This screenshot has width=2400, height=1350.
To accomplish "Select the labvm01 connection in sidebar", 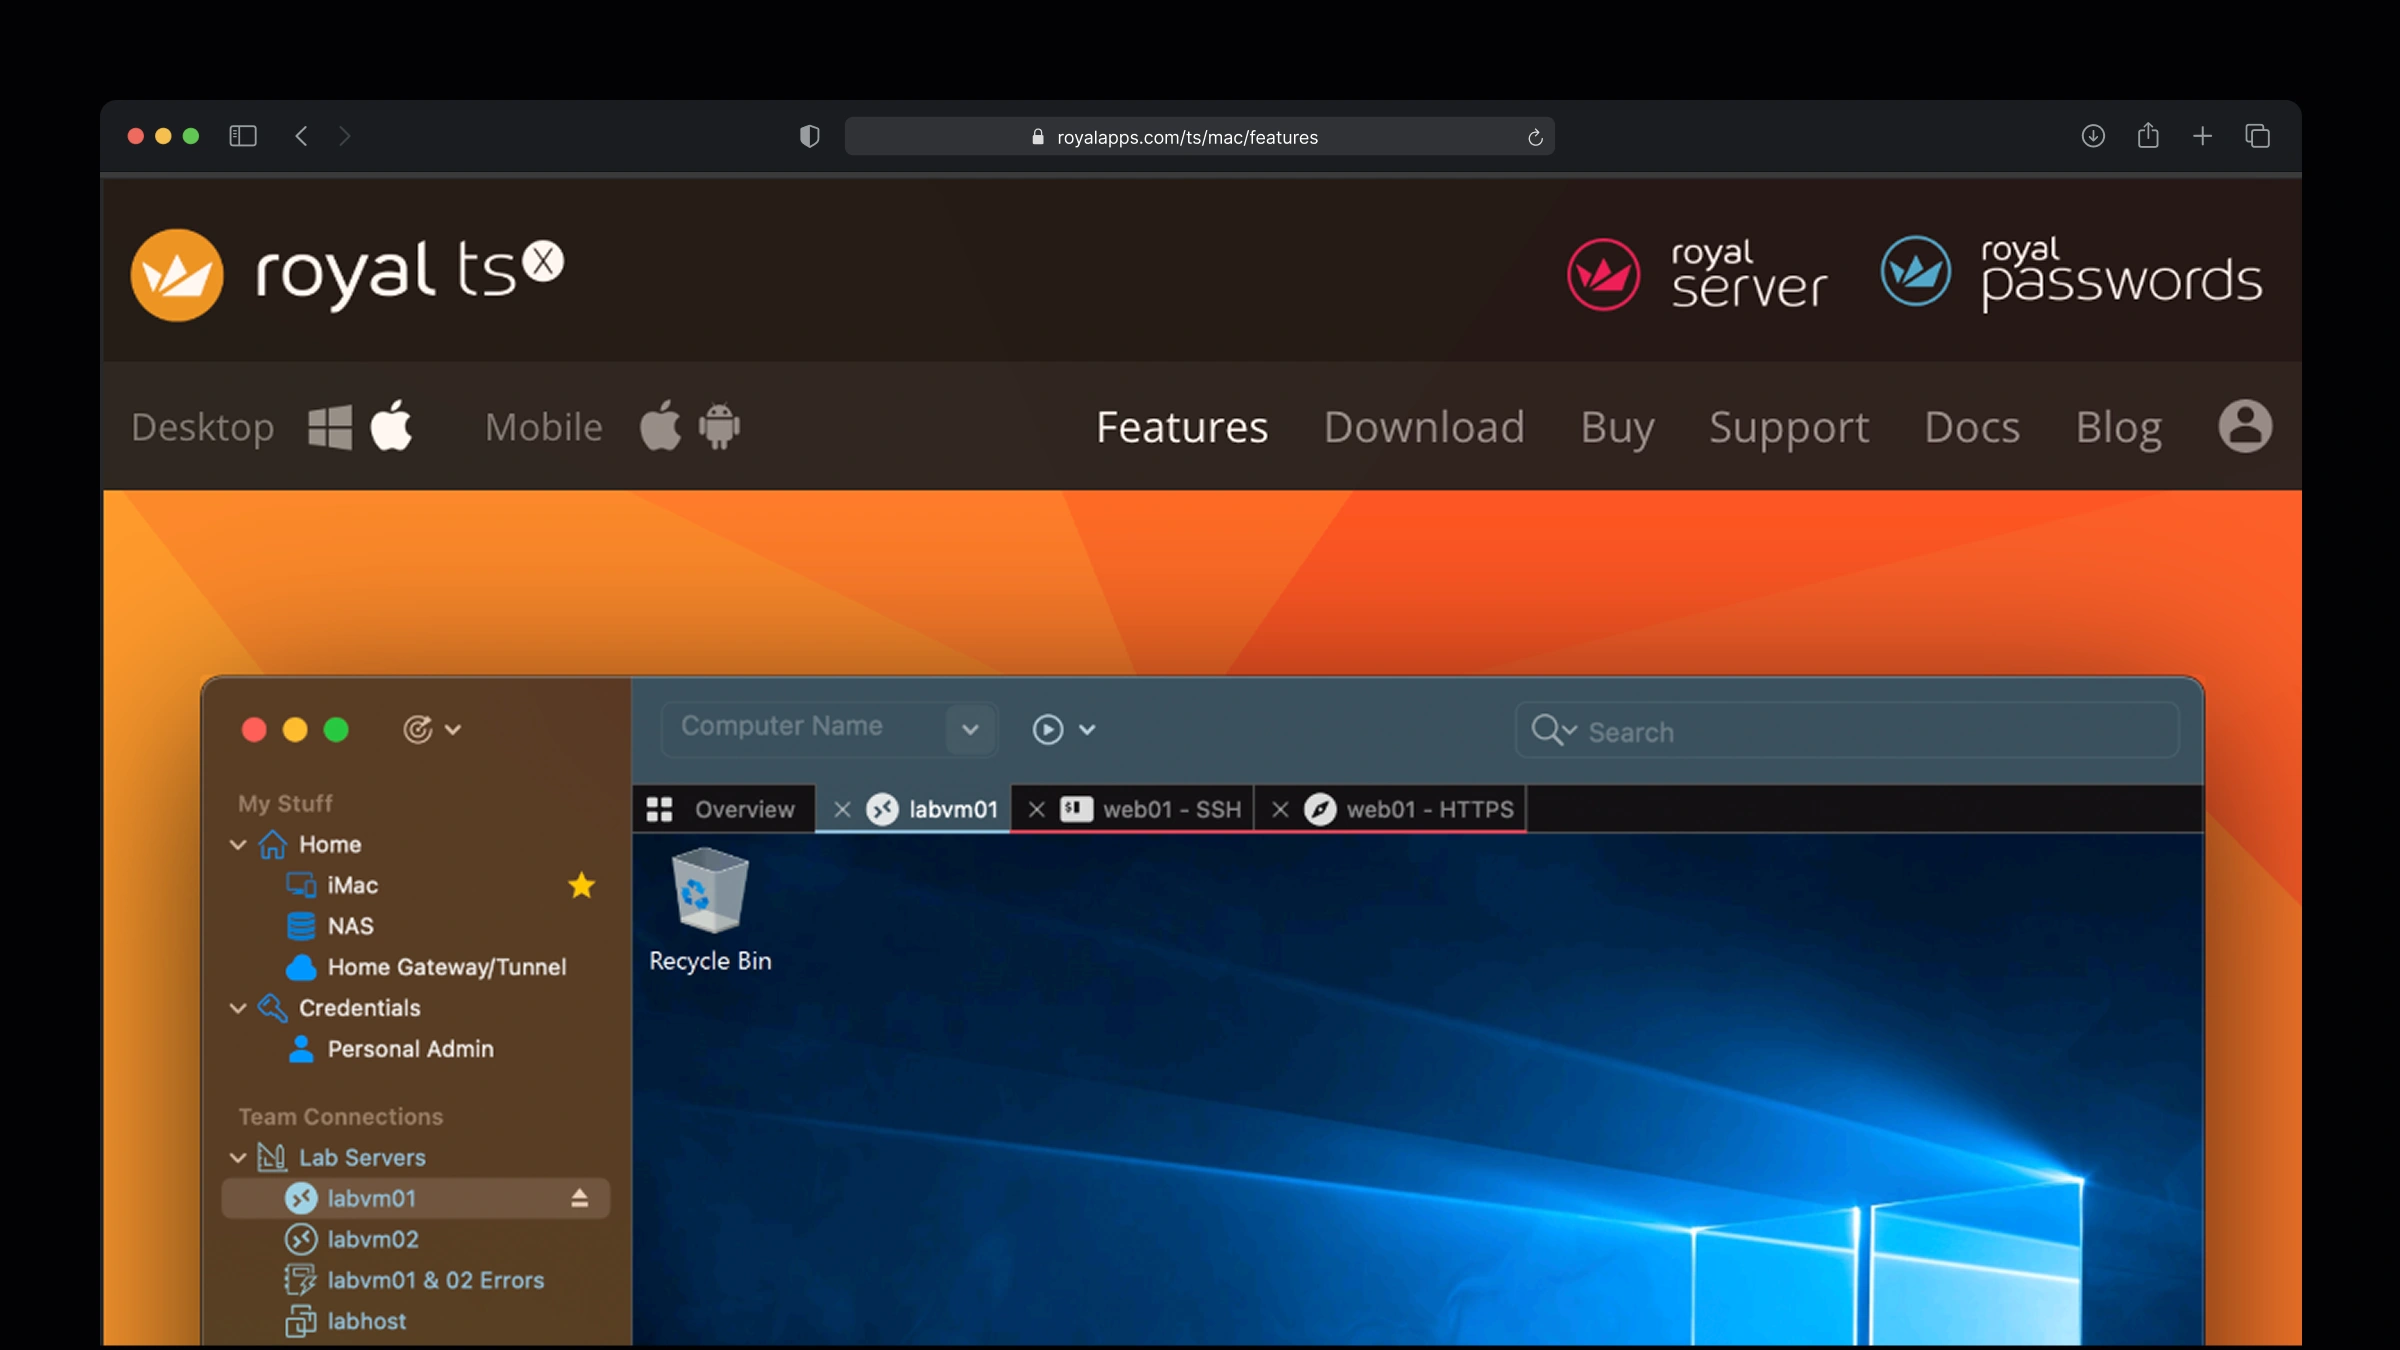I will [416, 1198].
